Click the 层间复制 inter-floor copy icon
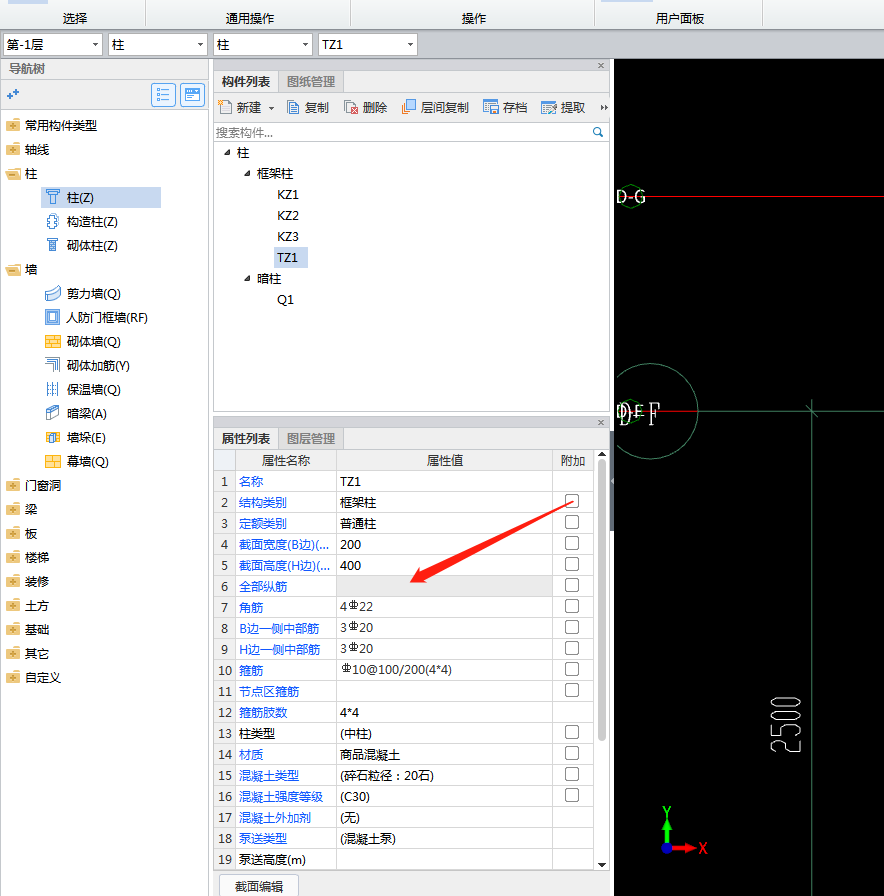Screen dimensions: 884x896 409,107
